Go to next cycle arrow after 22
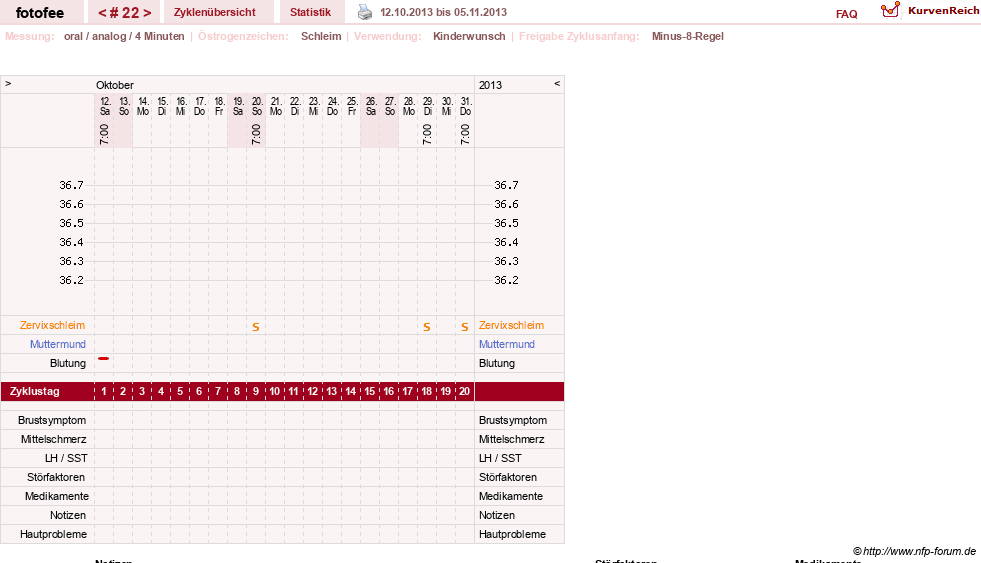The height and width of the screenshot is (563, 981). 147,13
